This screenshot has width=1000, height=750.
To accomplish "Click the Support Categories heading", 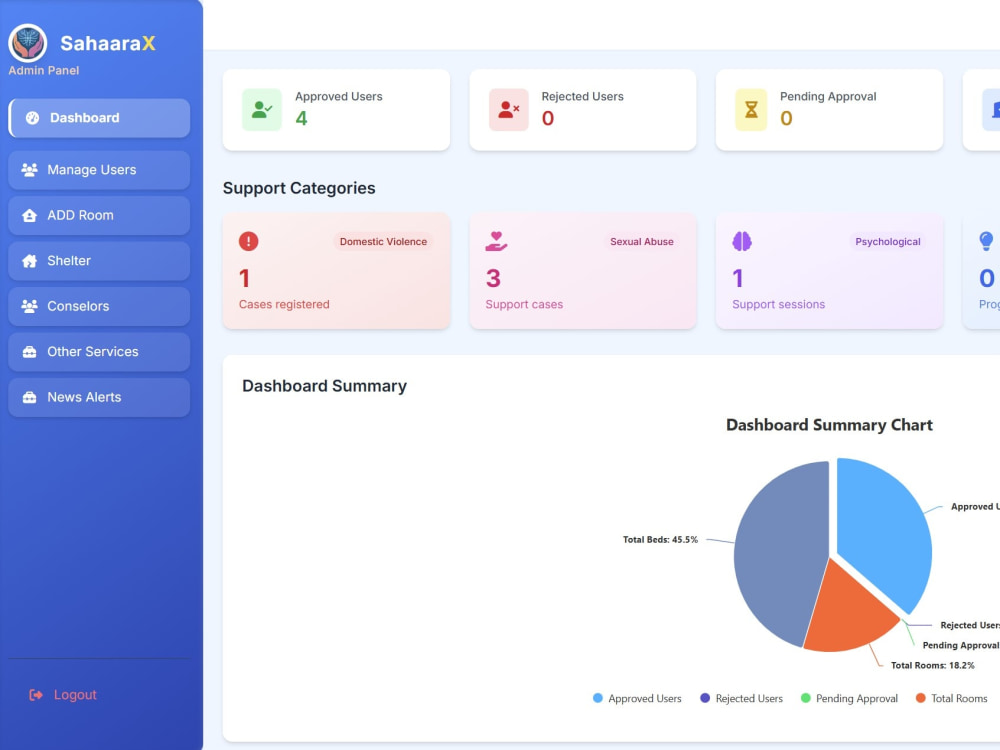I will 299,188.
